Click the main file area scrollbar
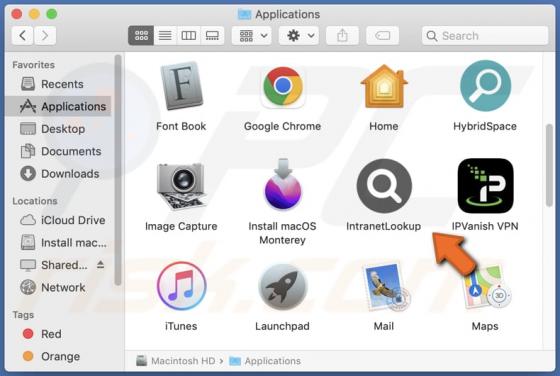Viewport: 560px width, 376px height. coord(549,165)
